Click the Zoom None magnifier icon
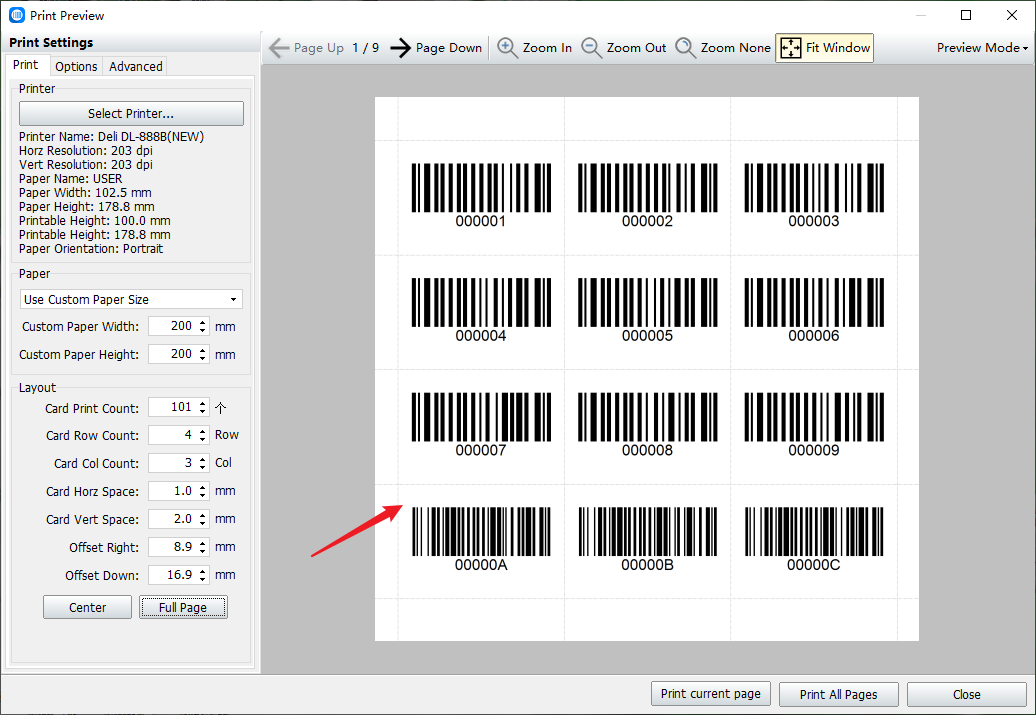This screenshot has height=715, width=1036. point(685,48)
